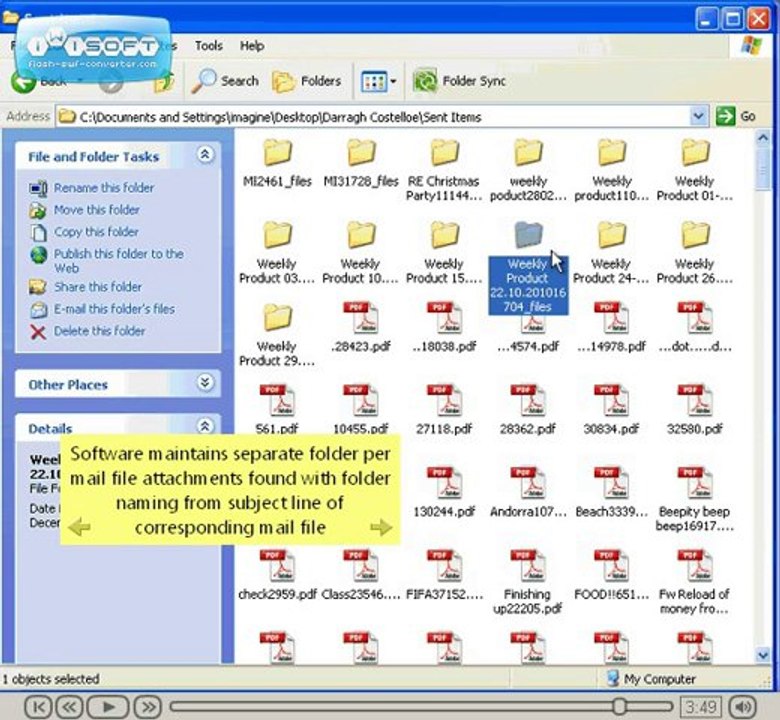Select the RE Christmas Party folder
780x720 pixels.
click(x=444, y=170)
